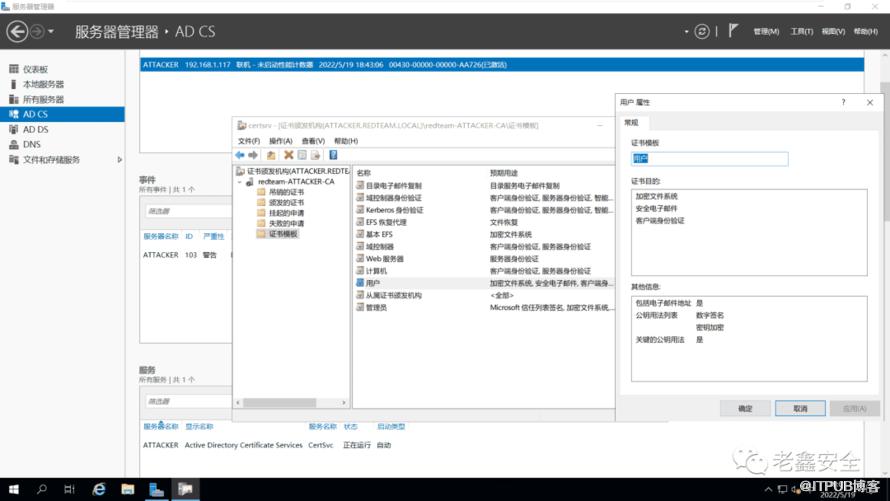Click certsrv toolbar back arrow
The height and width of the screenshot is (501, 890).
point(240,155)
